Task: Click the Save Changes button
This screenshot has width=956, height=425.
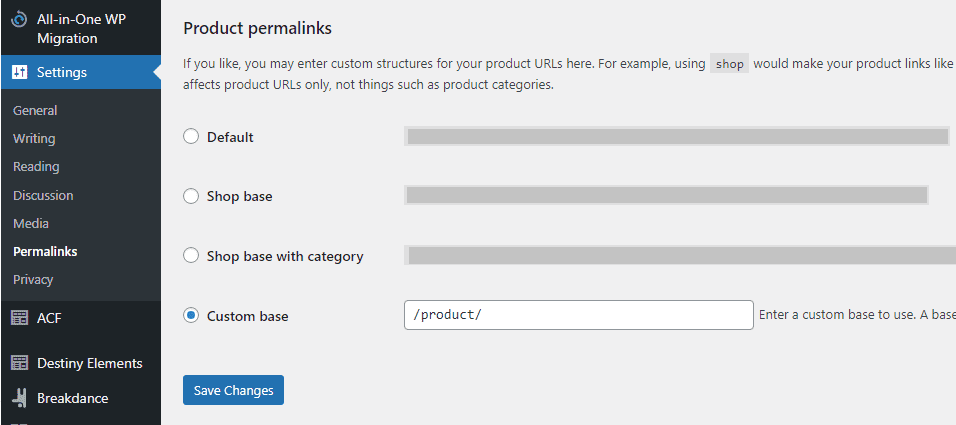Action: (233, 390)
